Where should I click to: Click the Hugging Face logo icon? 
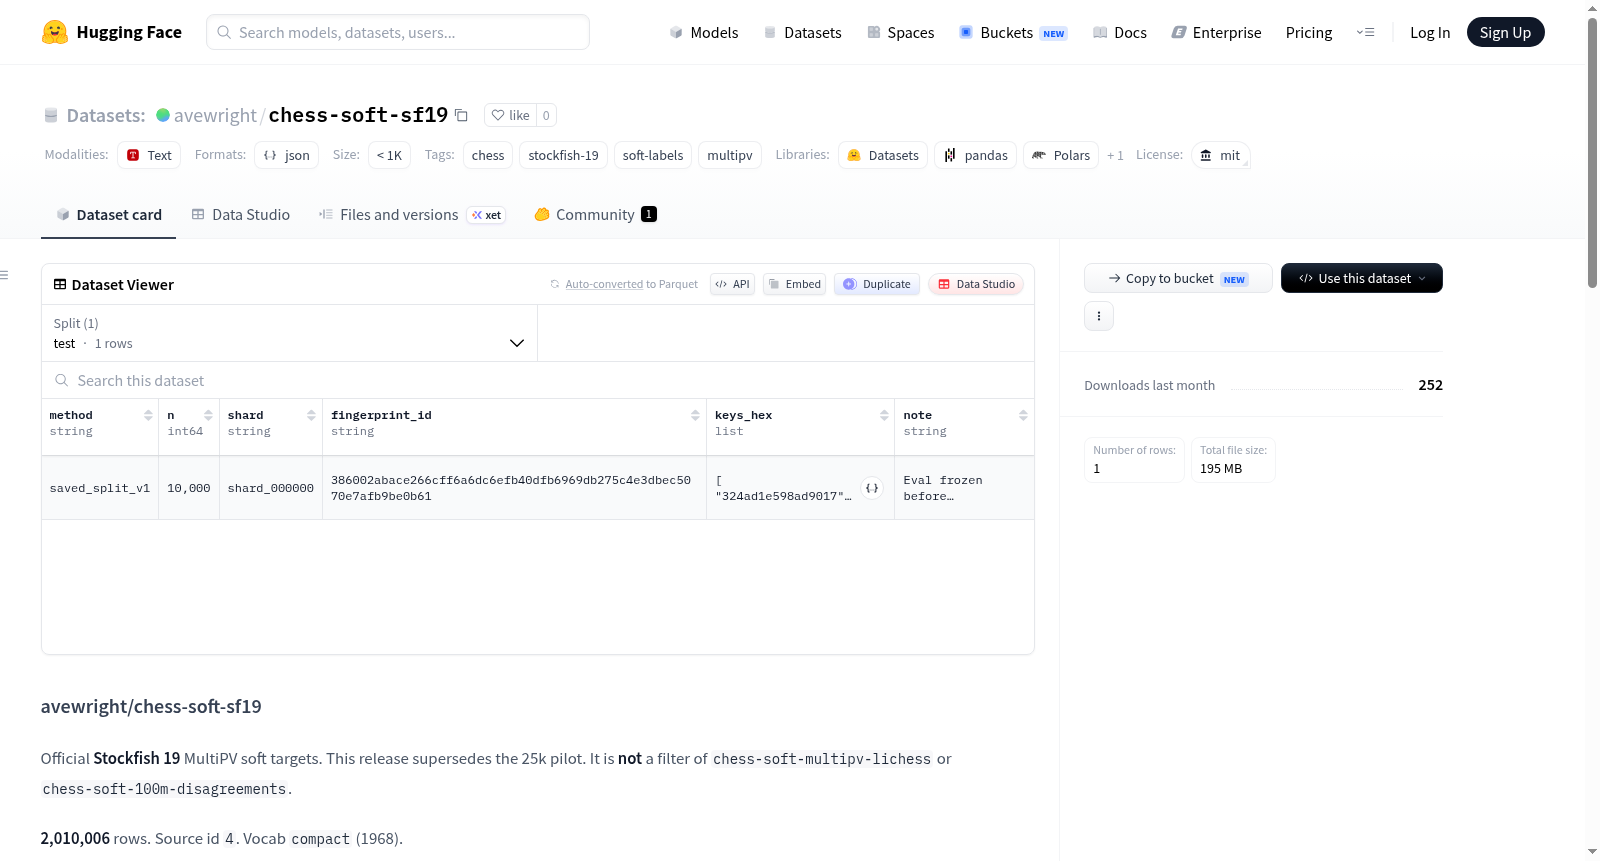55,32
